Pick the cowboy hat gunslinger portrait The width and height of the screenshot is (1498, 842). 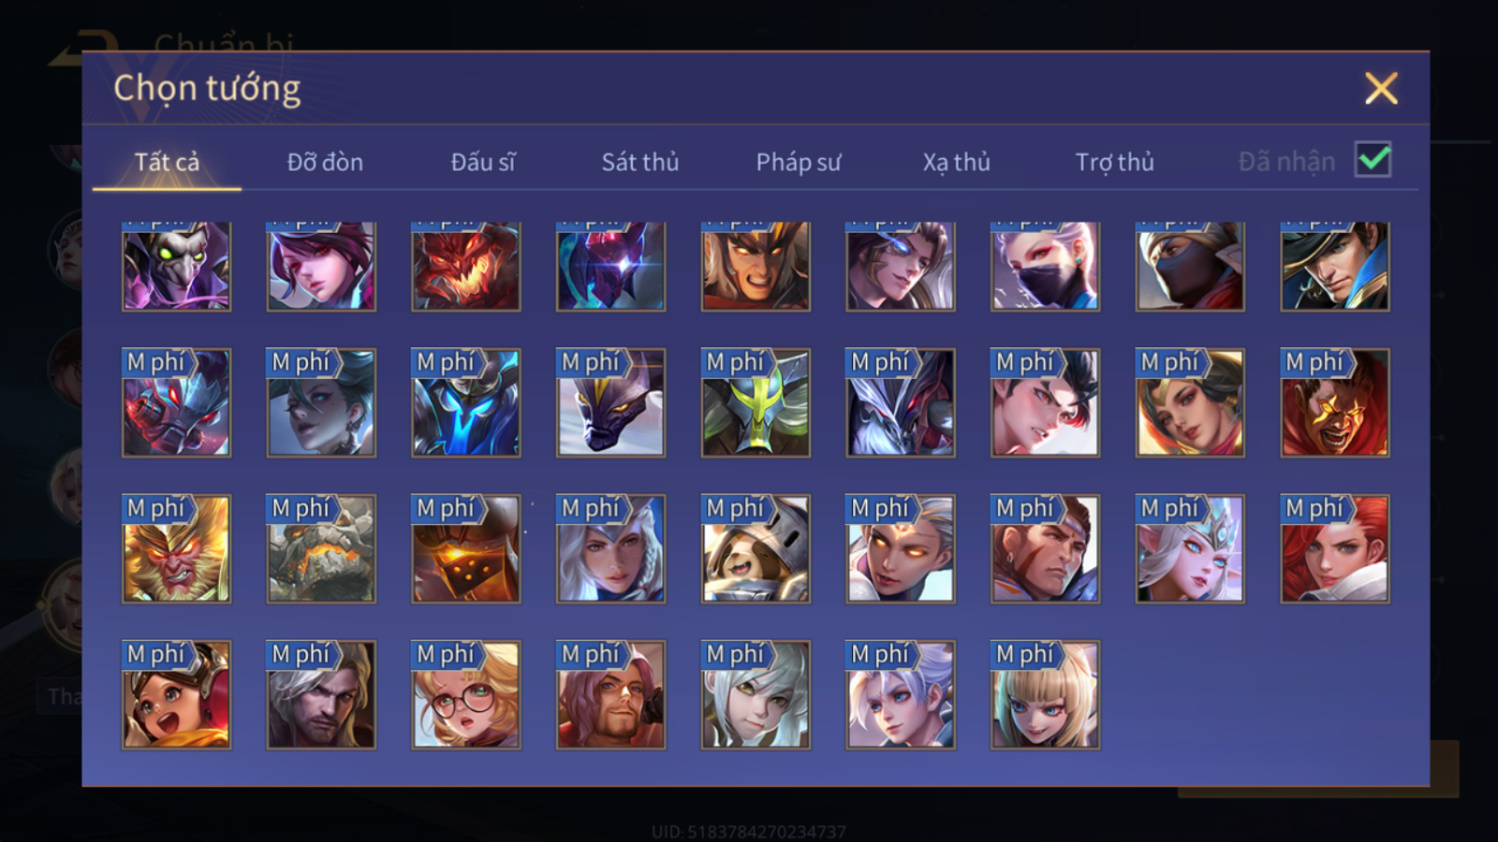(1334, 266)
